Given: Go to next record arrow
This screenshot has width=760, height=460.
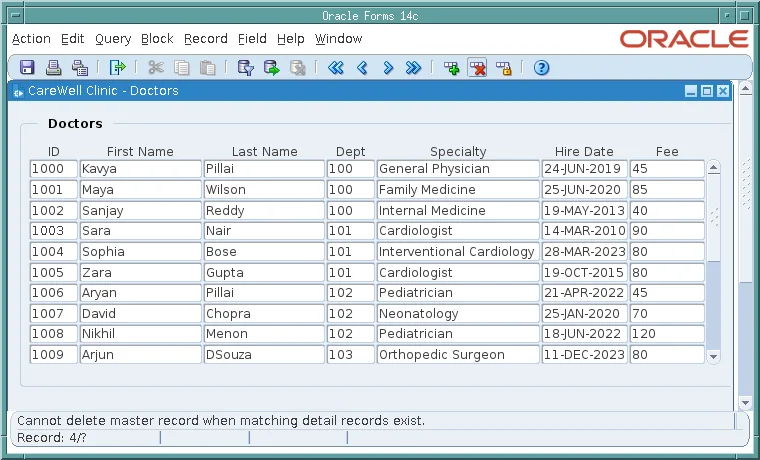Looking at the screenshot, I should [x=388, y=67].
